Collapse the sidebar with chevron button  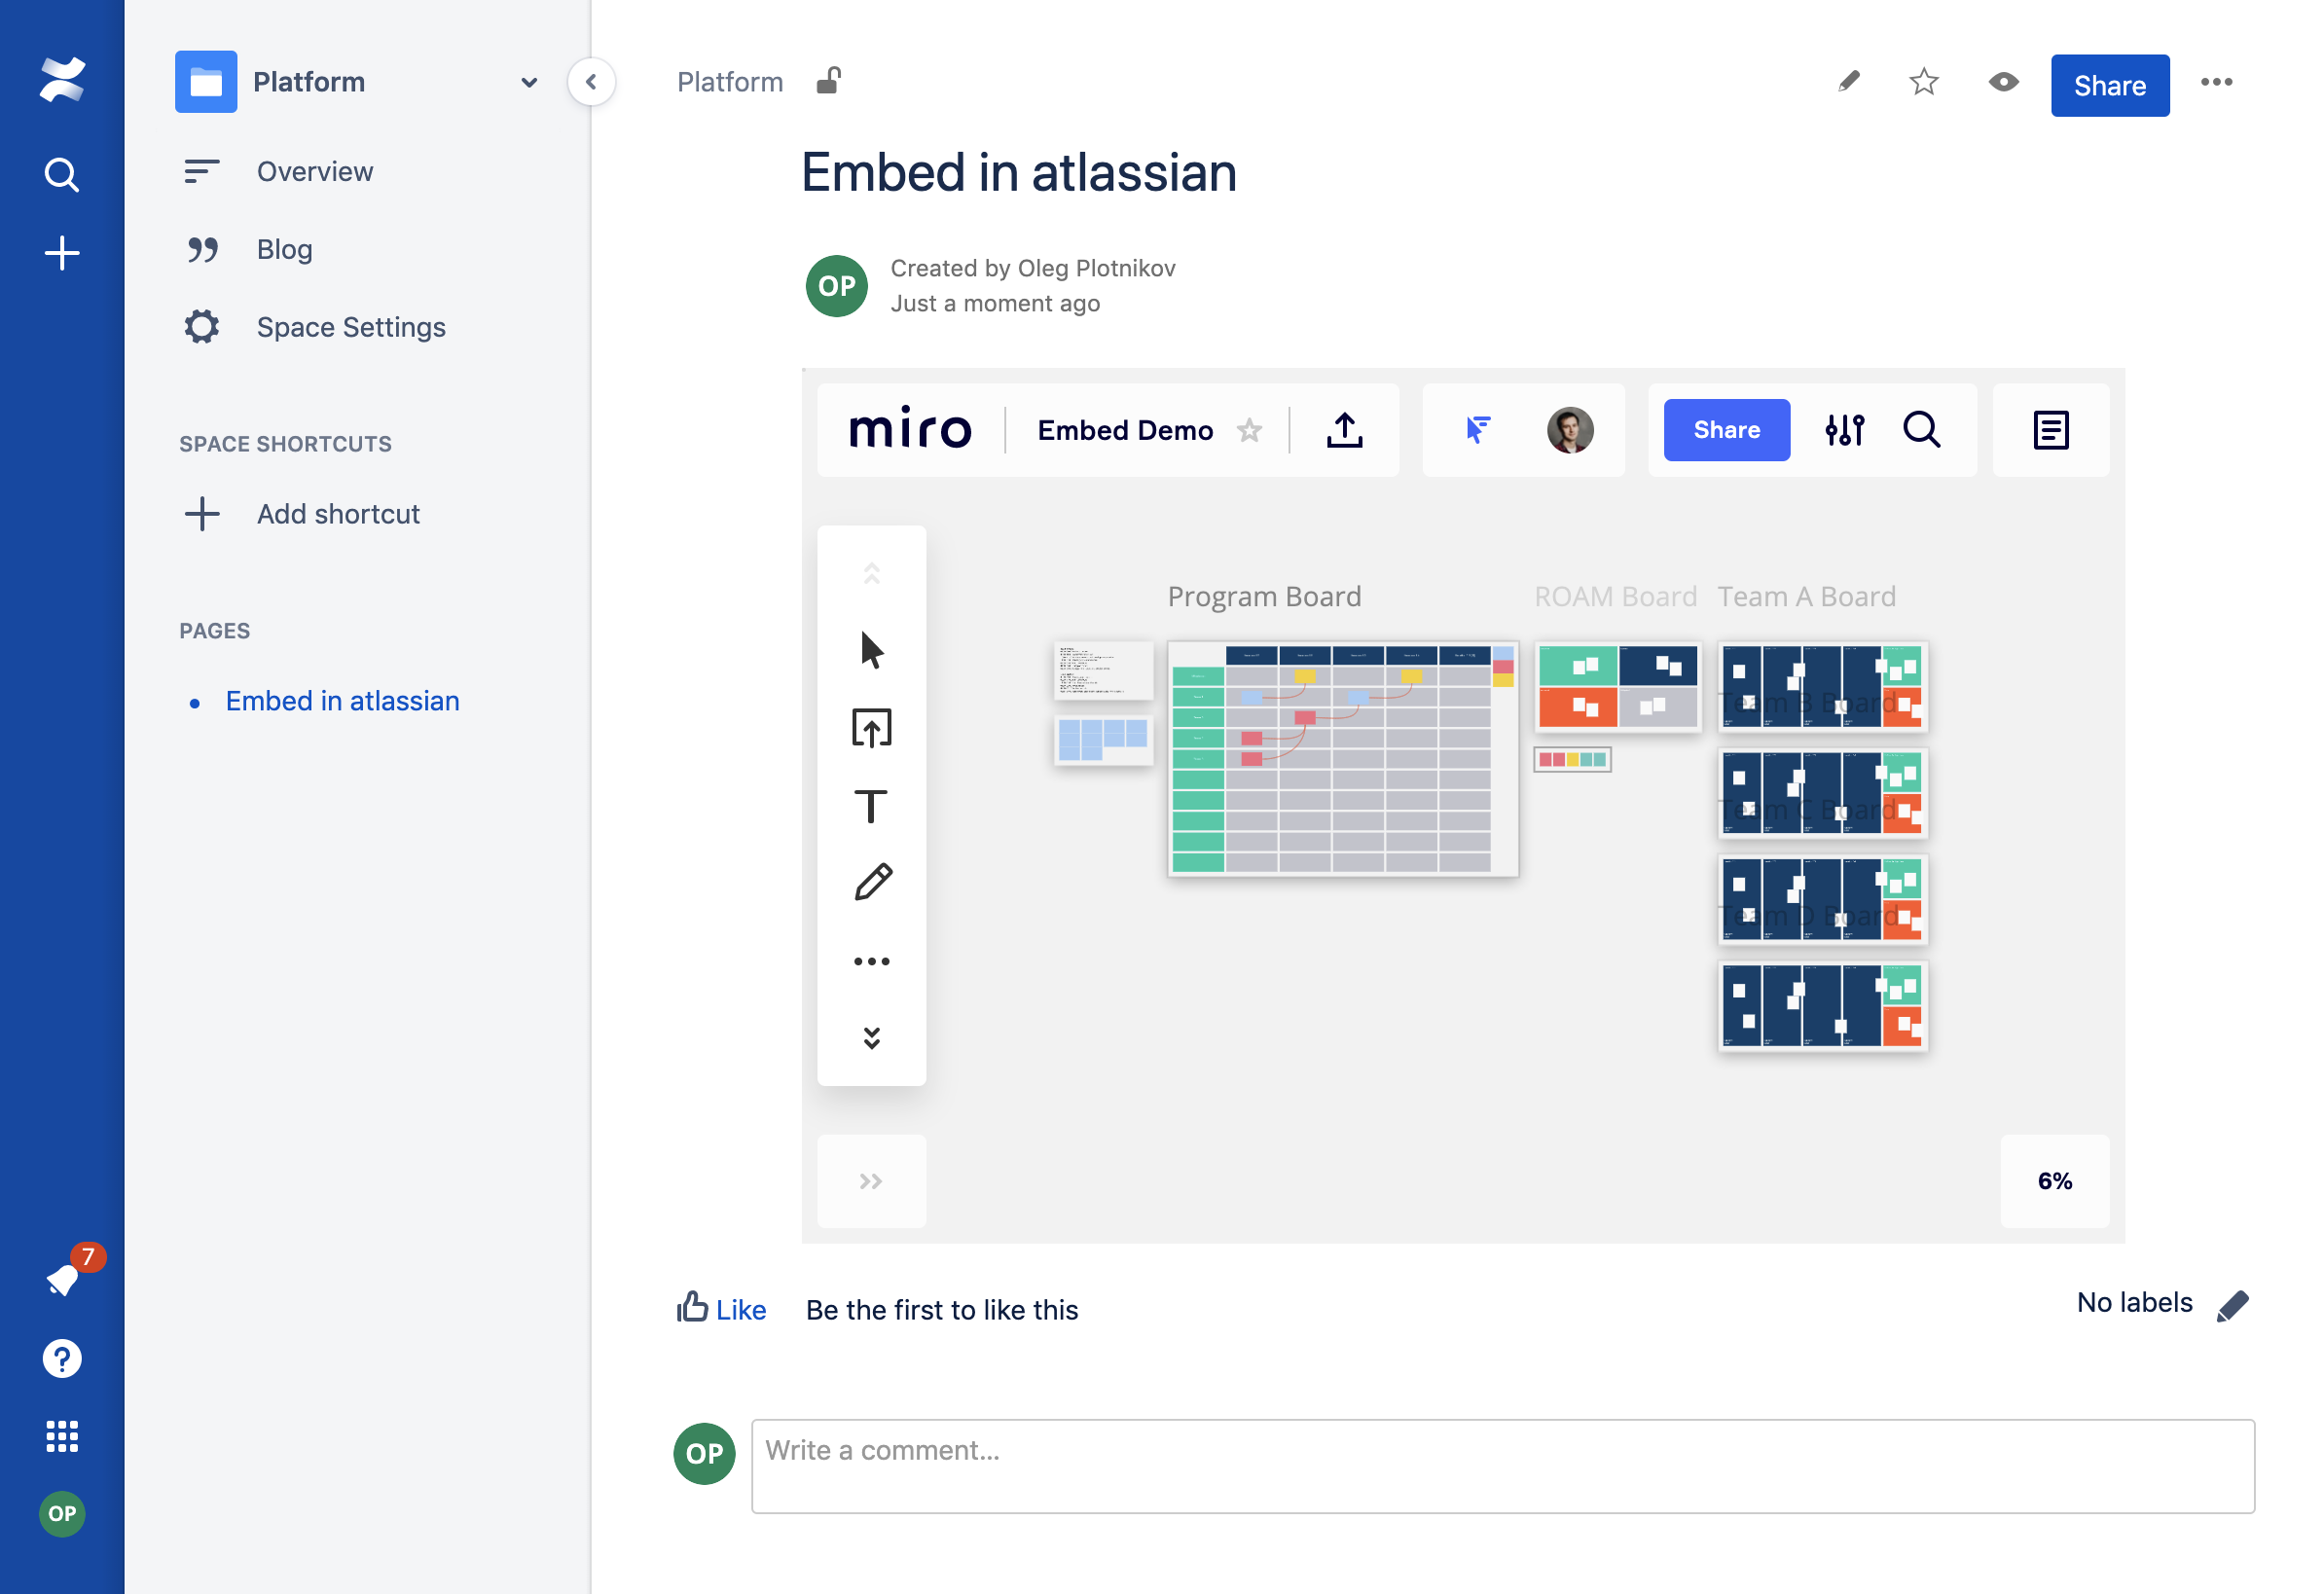point(591,82)
